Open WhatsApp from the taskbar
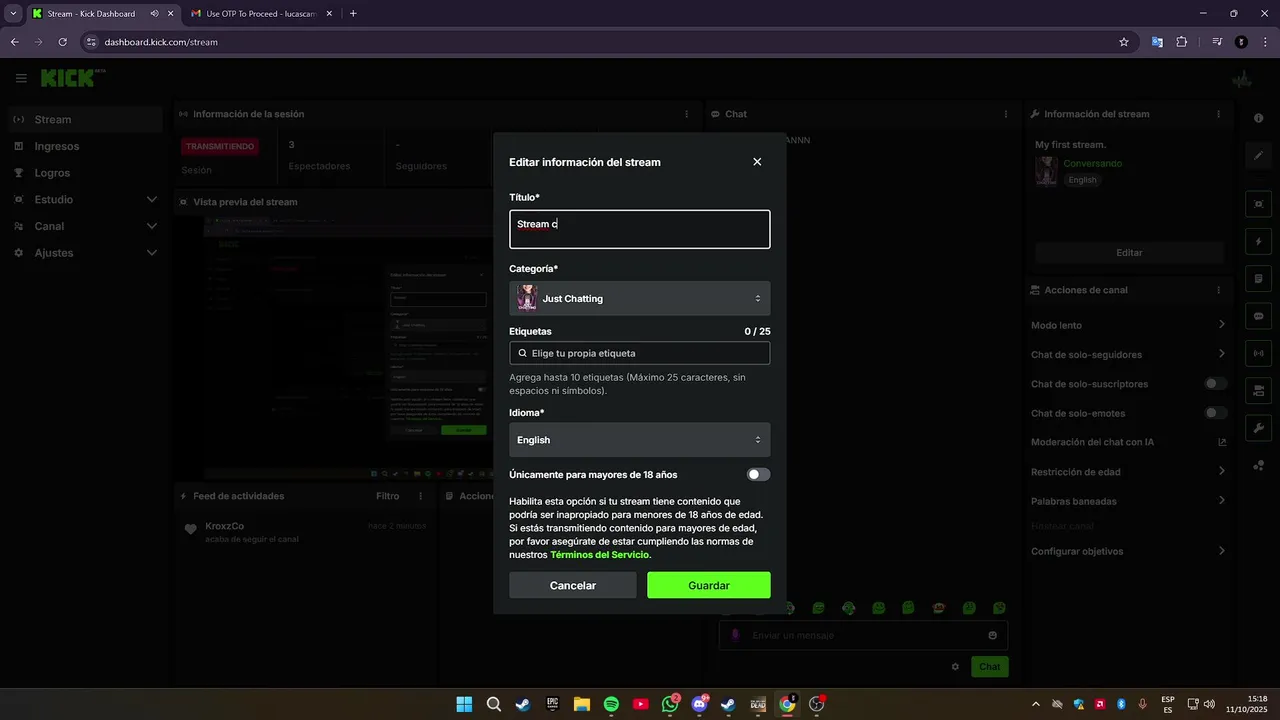The height and width of the screenshot is (720, 1280). 670,704
